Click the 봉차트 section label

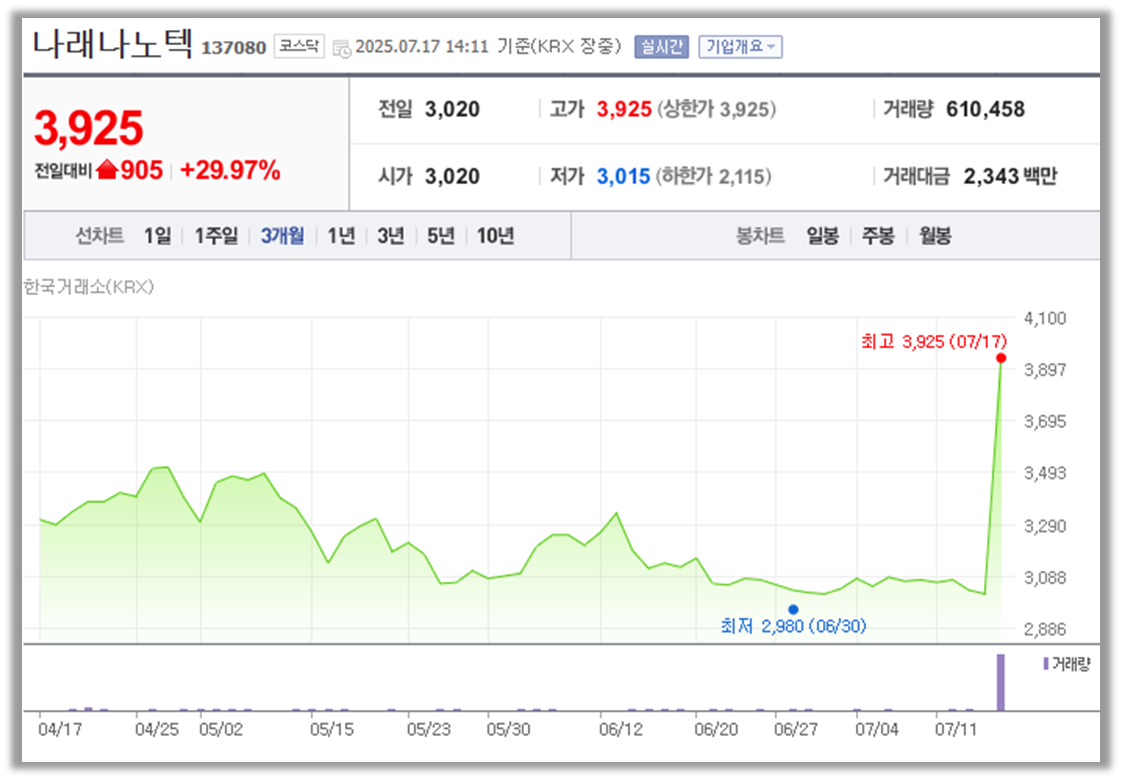(x=760, y=235)
